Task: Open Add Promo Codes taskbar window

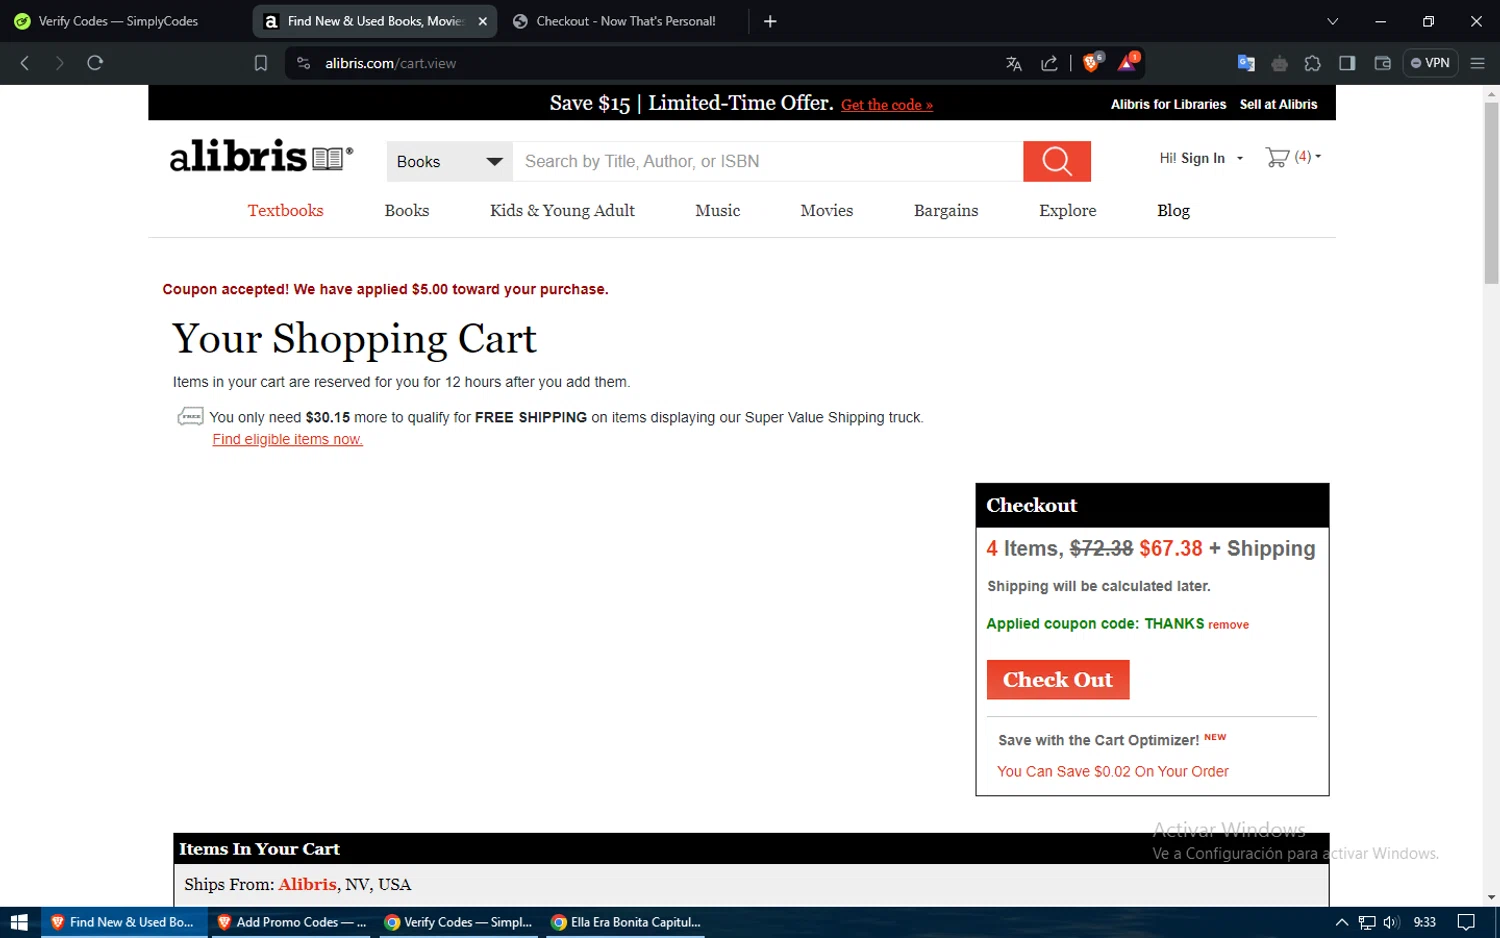Action: [x=291, y=922]
